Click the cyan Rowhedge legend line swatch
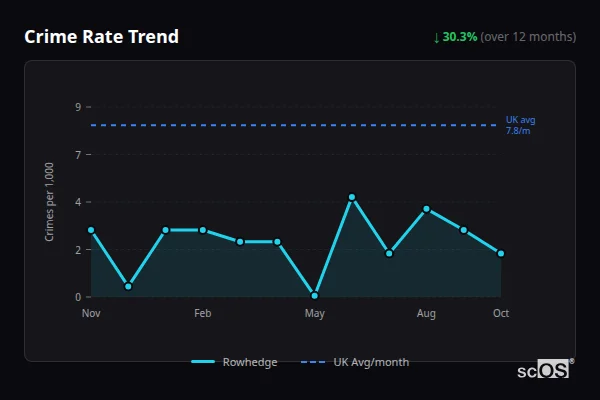 point(203,362)
